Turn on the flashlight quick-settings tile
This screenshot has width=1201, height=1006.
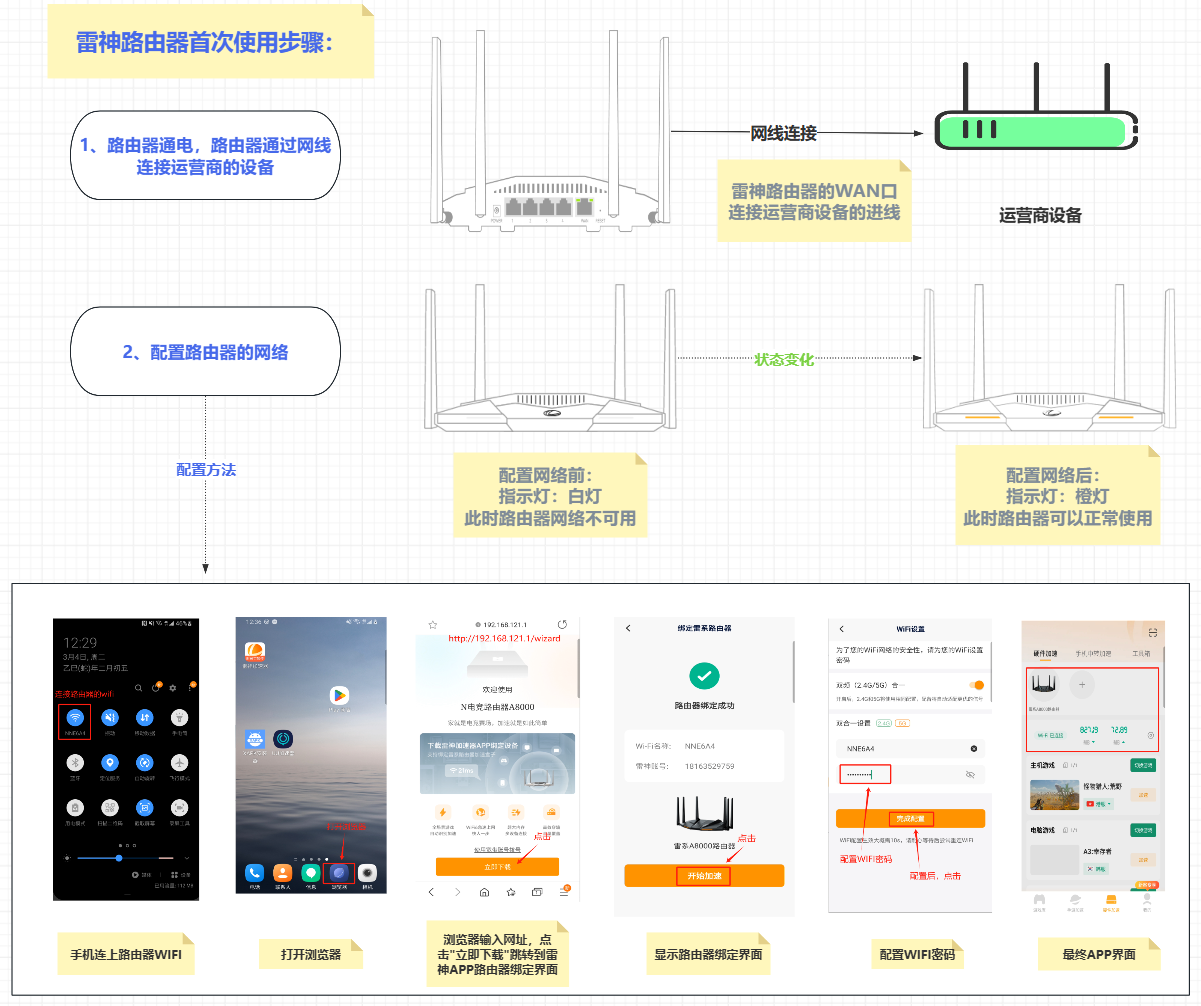point(178,717)
